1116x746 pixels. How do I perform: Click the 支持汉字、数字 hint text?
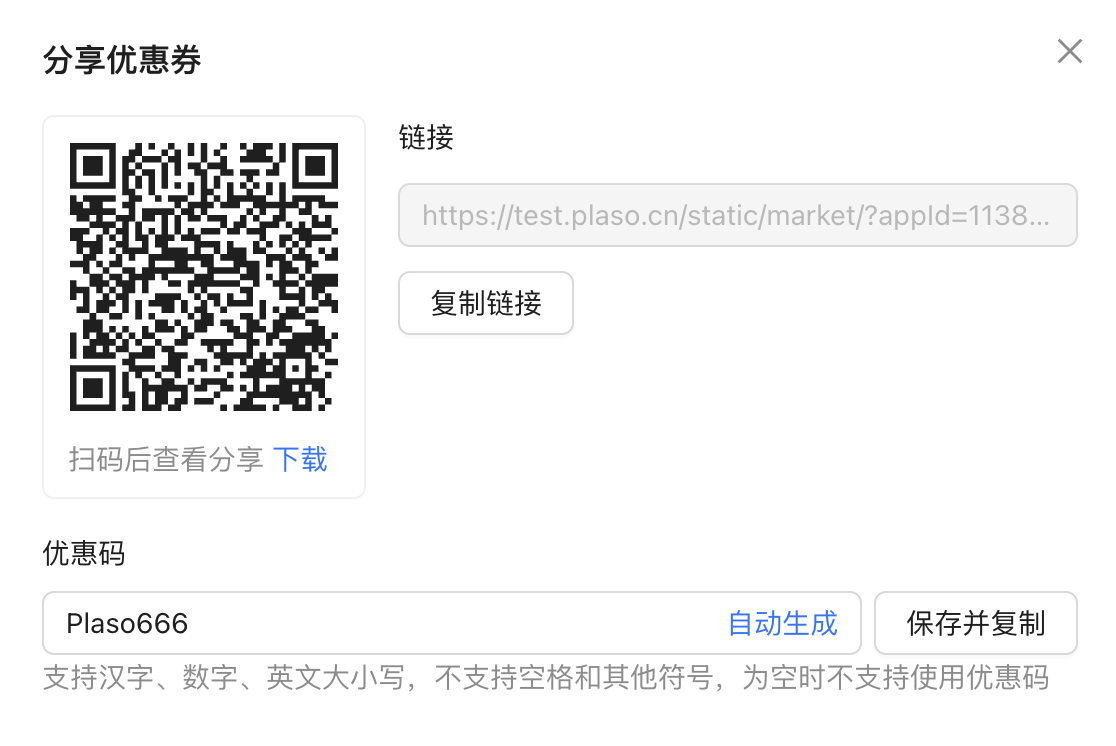140,678
